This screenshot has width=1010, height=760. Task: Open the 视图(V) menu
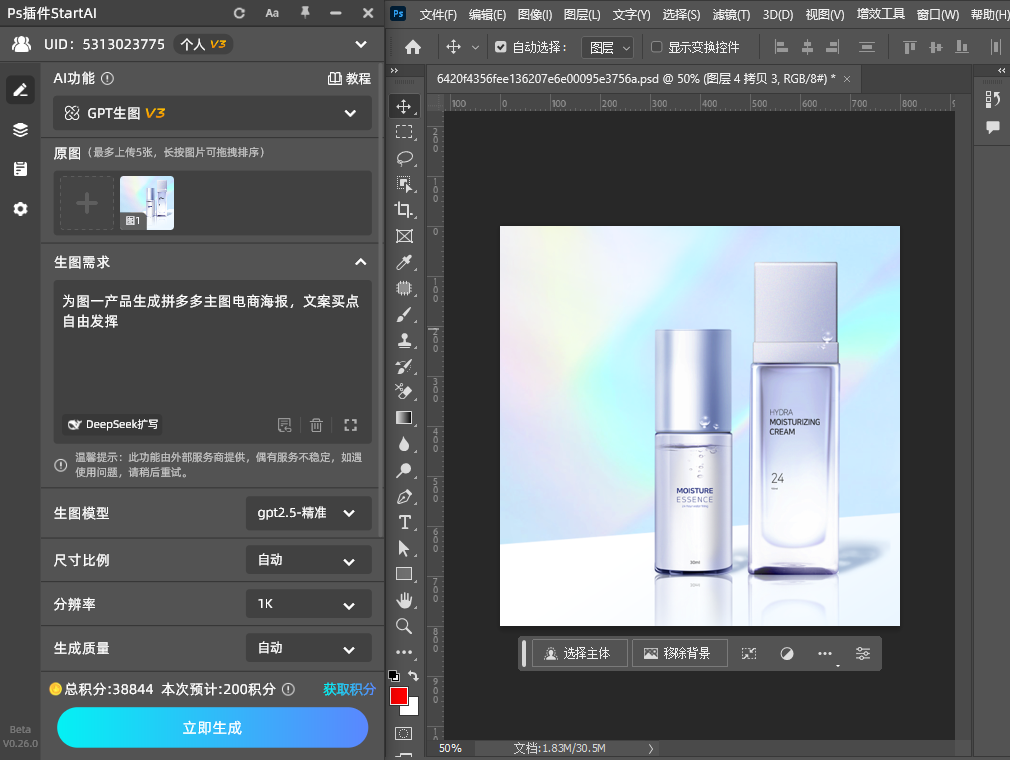(824, 14)
